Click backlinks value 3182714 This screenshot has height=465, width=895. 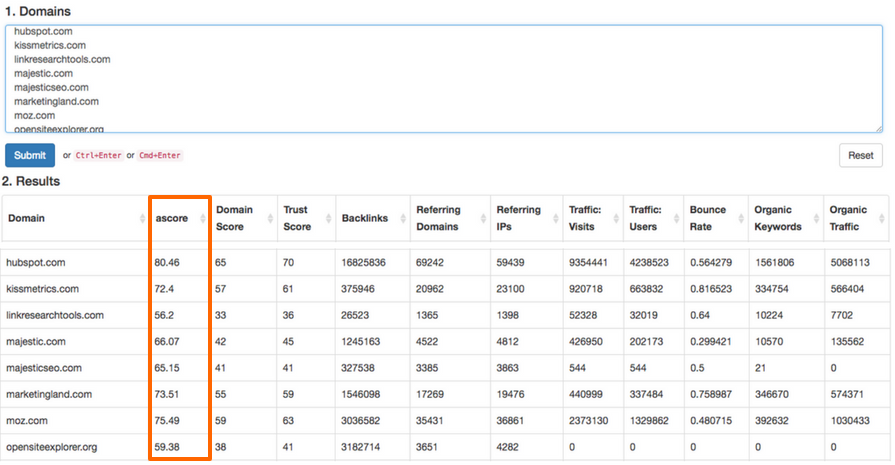360,447
